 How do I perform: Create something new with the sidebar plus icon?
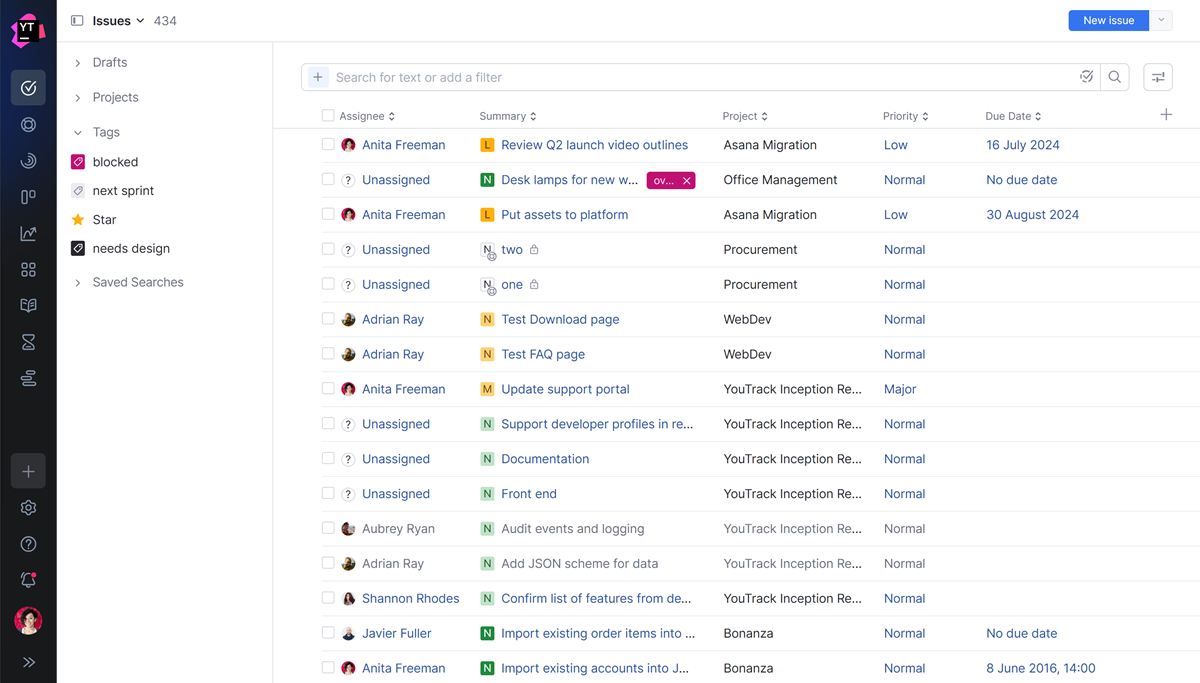[x=28, y=471]
